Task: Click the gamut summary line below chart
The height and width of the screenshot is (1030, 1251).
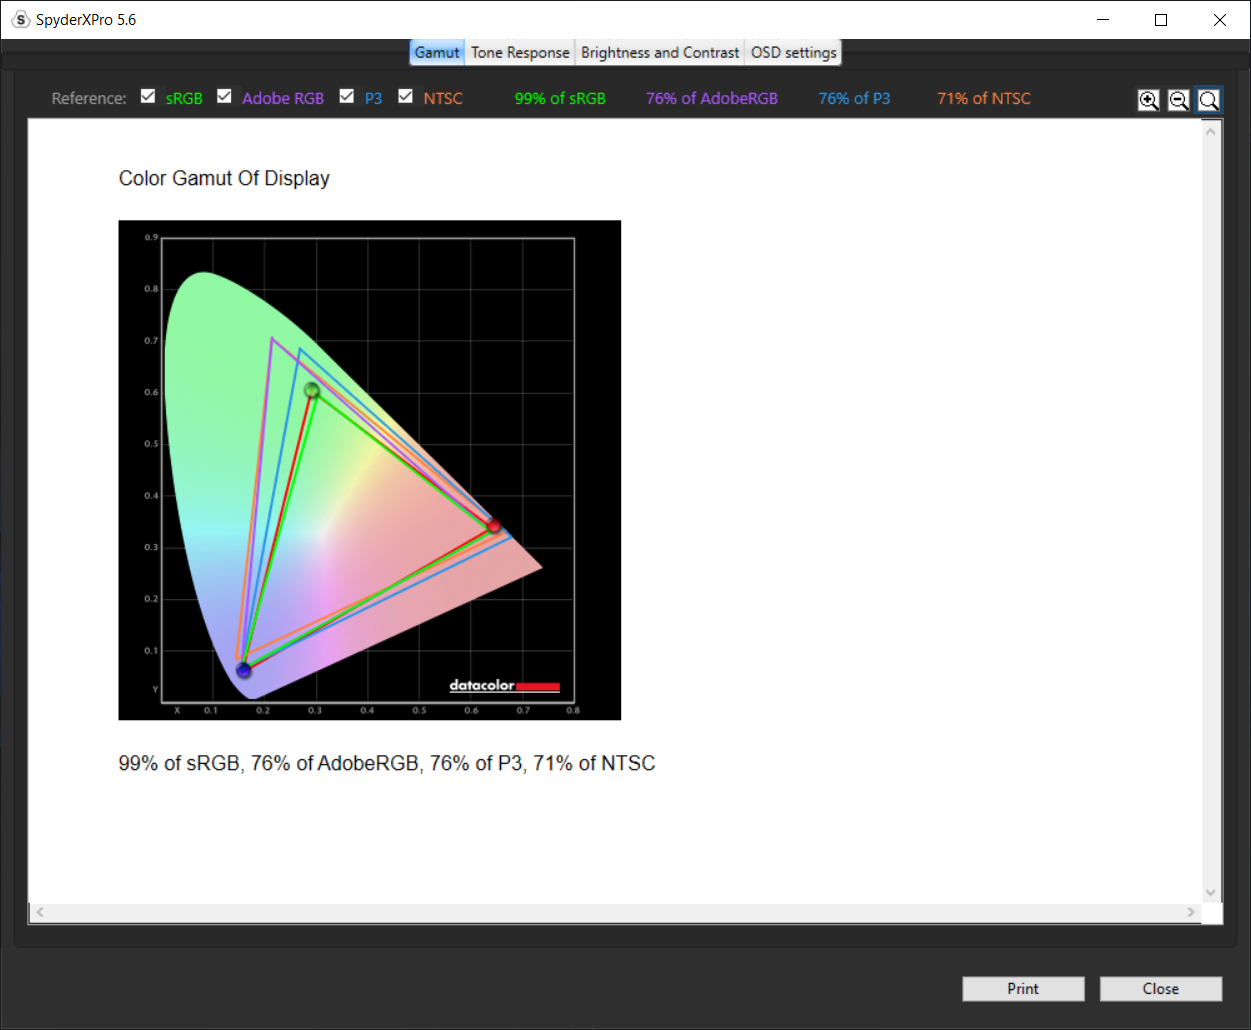Action: coord(387,763)
